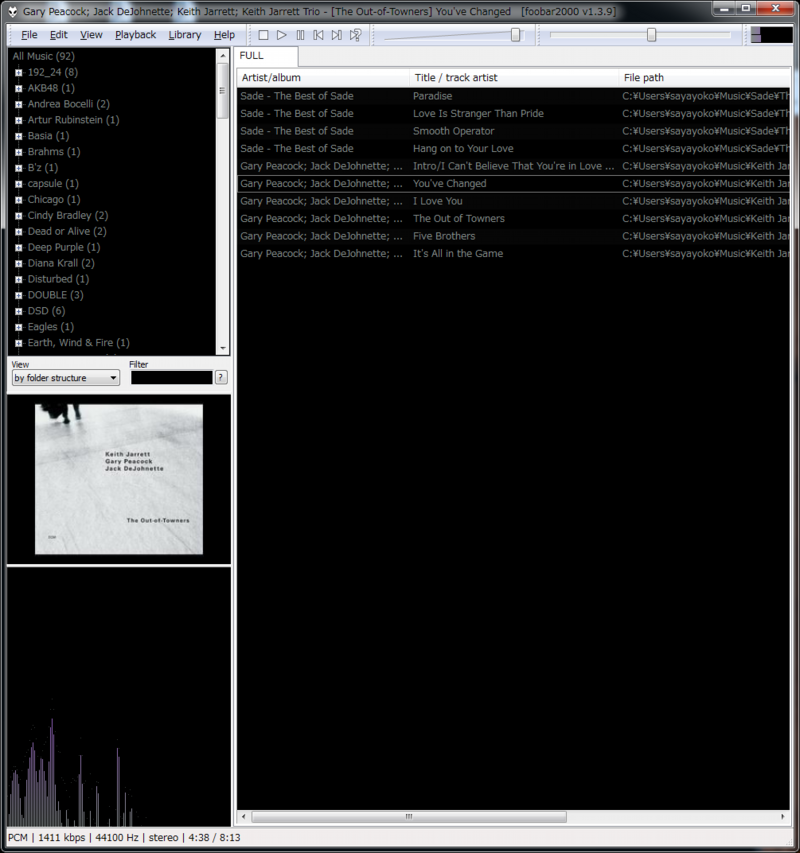This screenshot has width=800, height=853.
Task: Select the I Love You track
Action: point(513,201)
